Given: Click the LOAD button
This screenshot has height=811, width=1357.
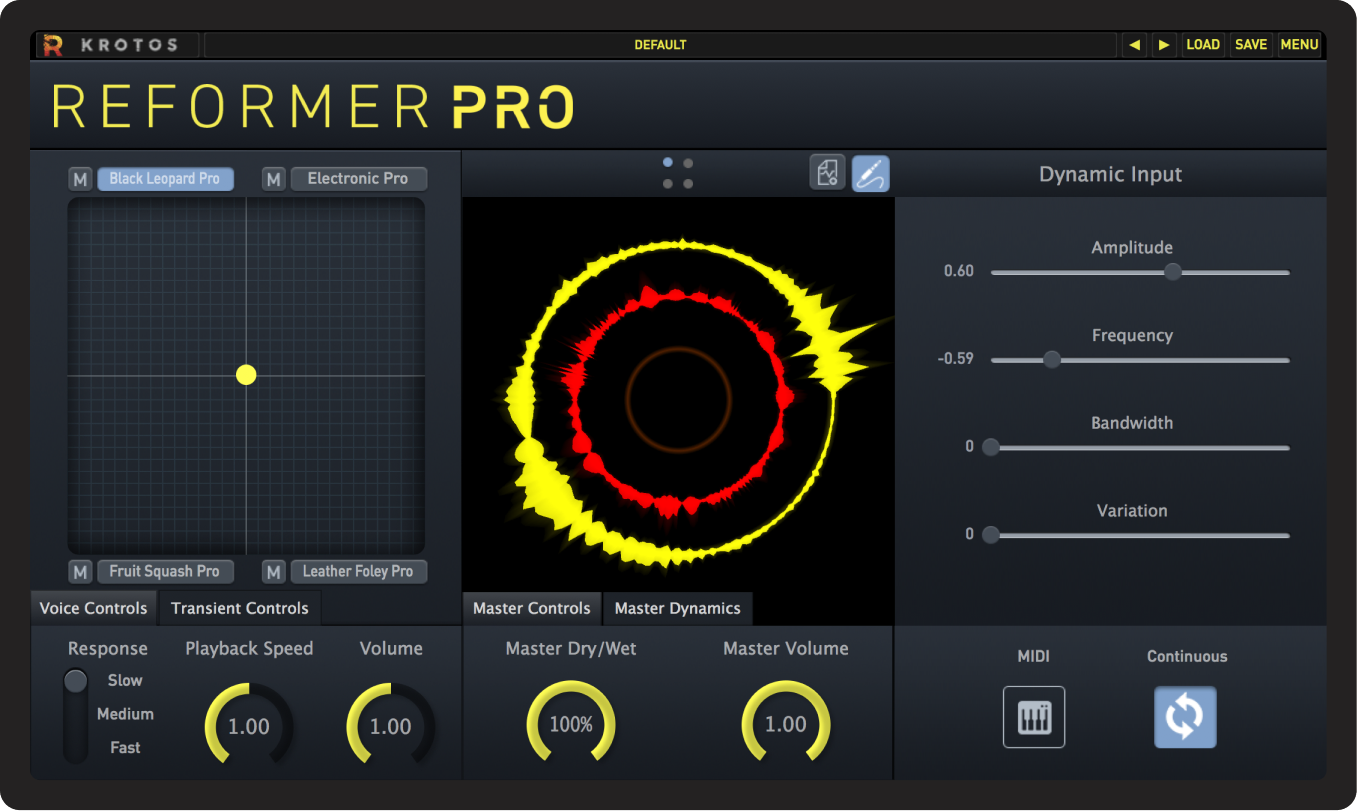Looking at the screenshot, I should (x=1203, y=45).
